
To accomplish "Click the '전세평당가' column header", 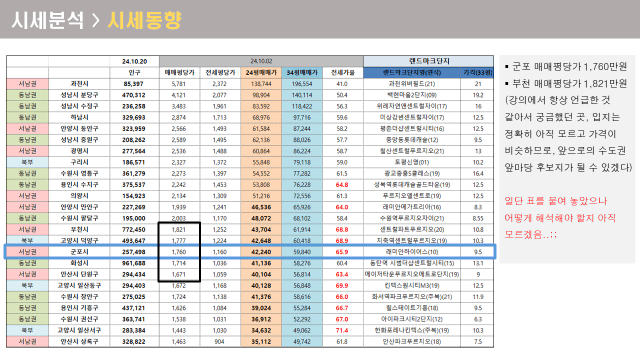I will (x=220, y=73).
